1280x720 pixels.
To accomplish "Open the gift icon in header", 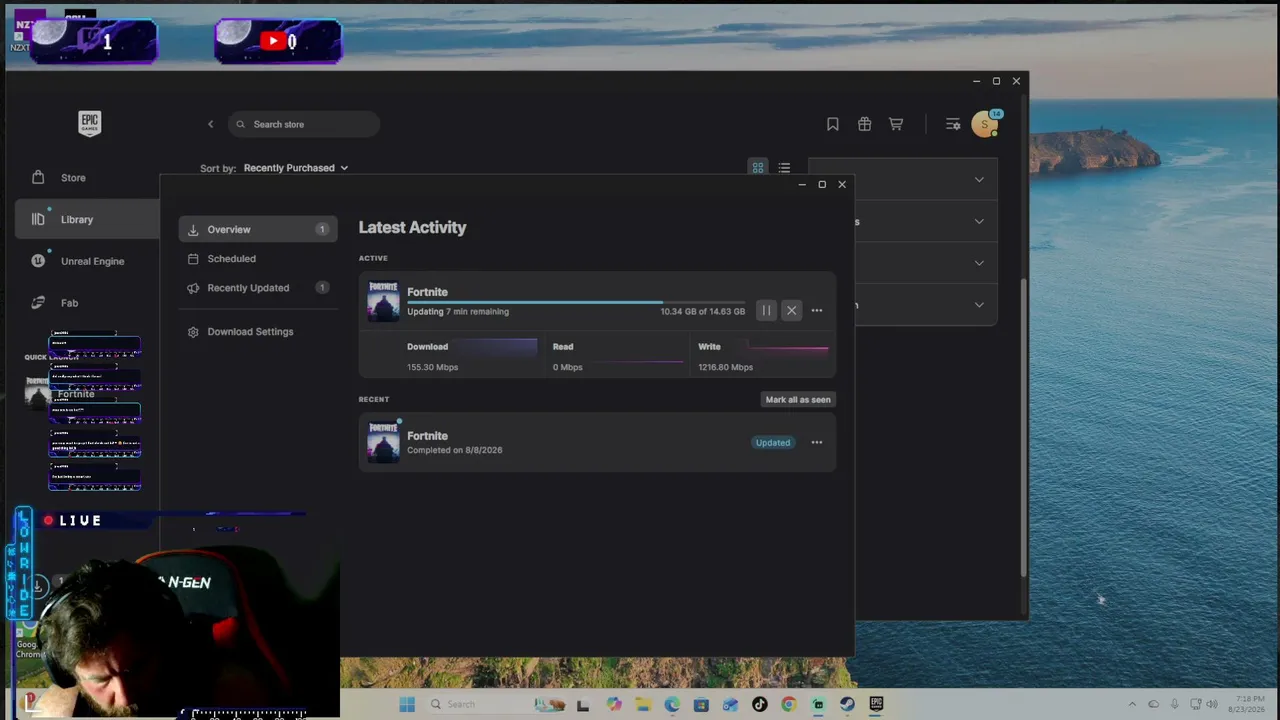I will tap(864, 124).
